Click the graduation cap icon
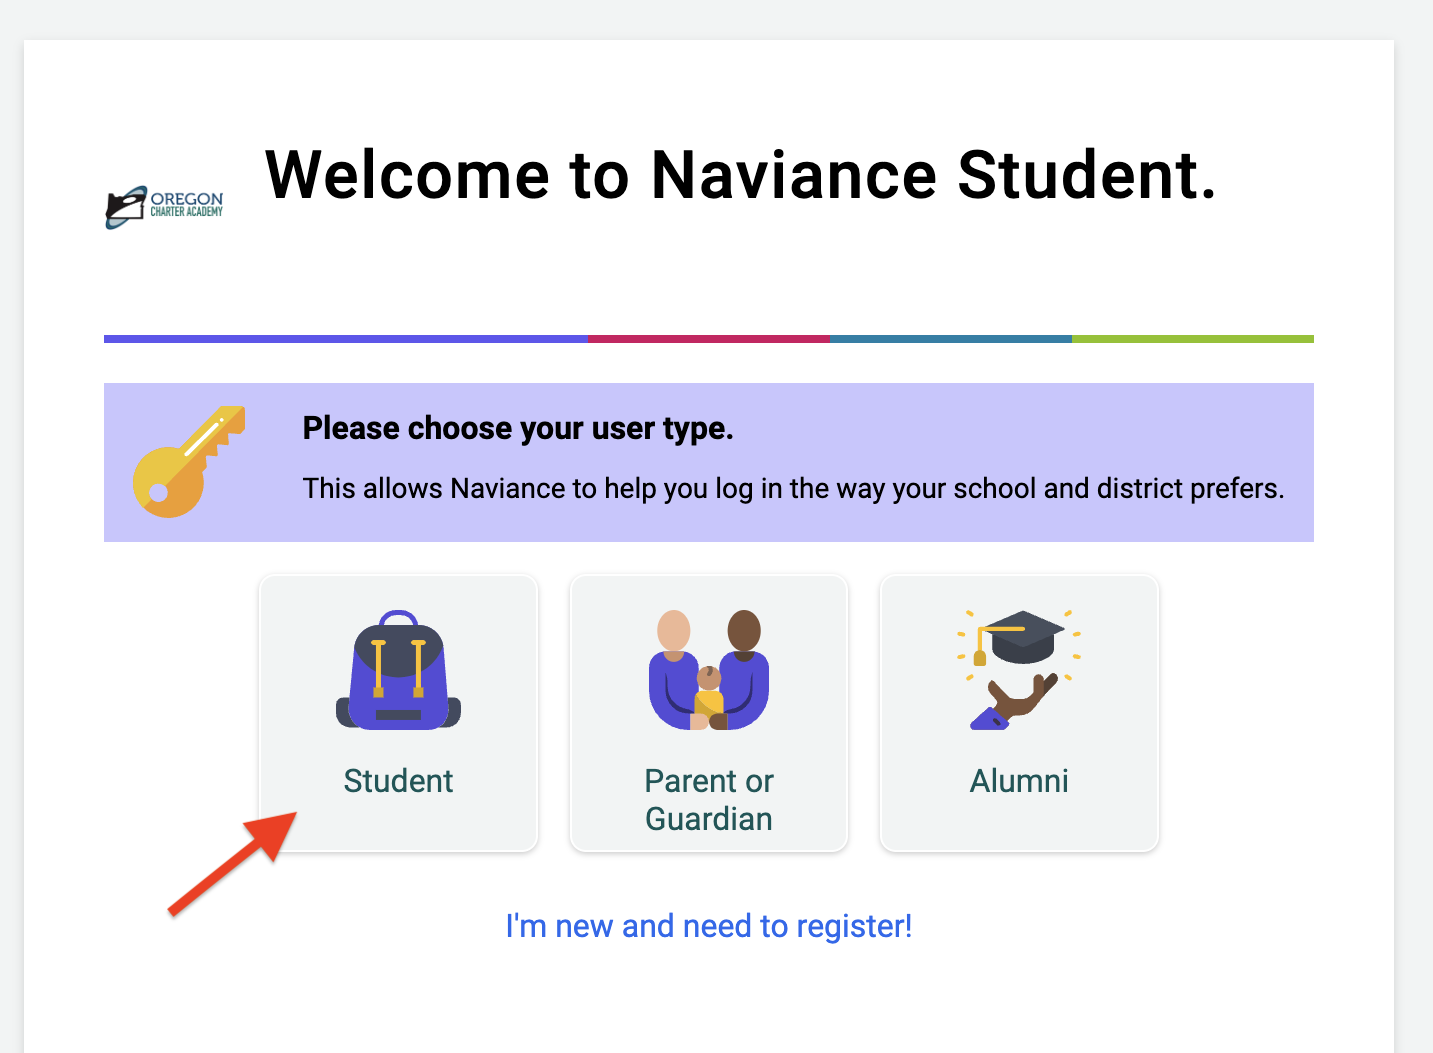 click(x=1019, y=669)
